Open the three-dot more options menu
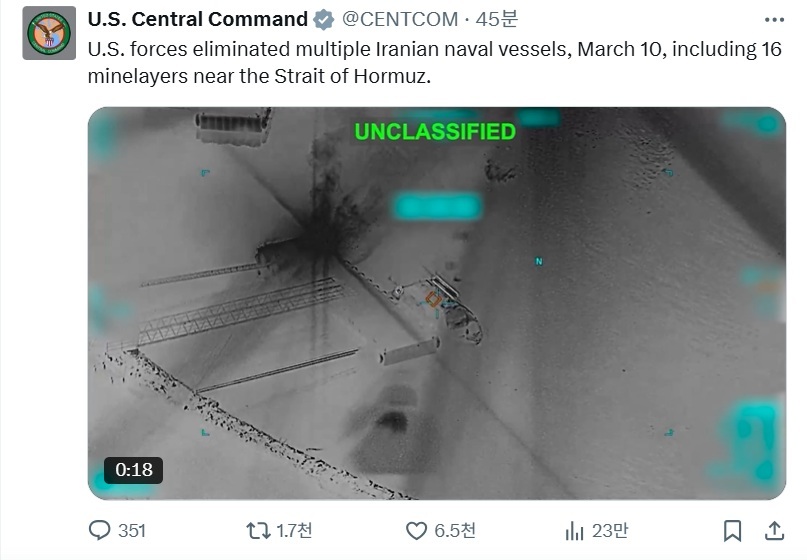The image size is (807, 560). [774, 19]
